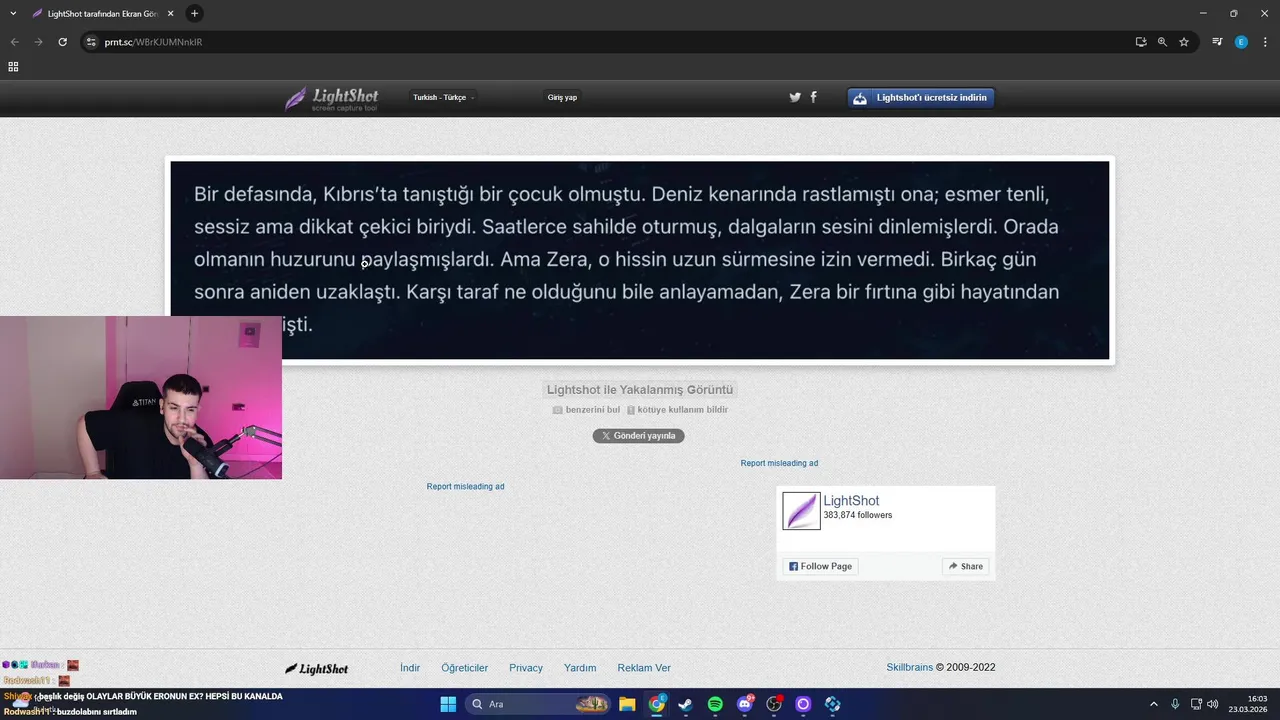Click footer LightShot logo

316,668
